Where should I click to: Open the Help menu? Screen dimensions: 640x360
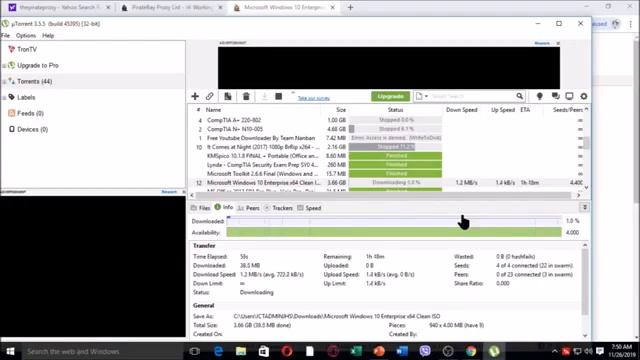(48, 36)
